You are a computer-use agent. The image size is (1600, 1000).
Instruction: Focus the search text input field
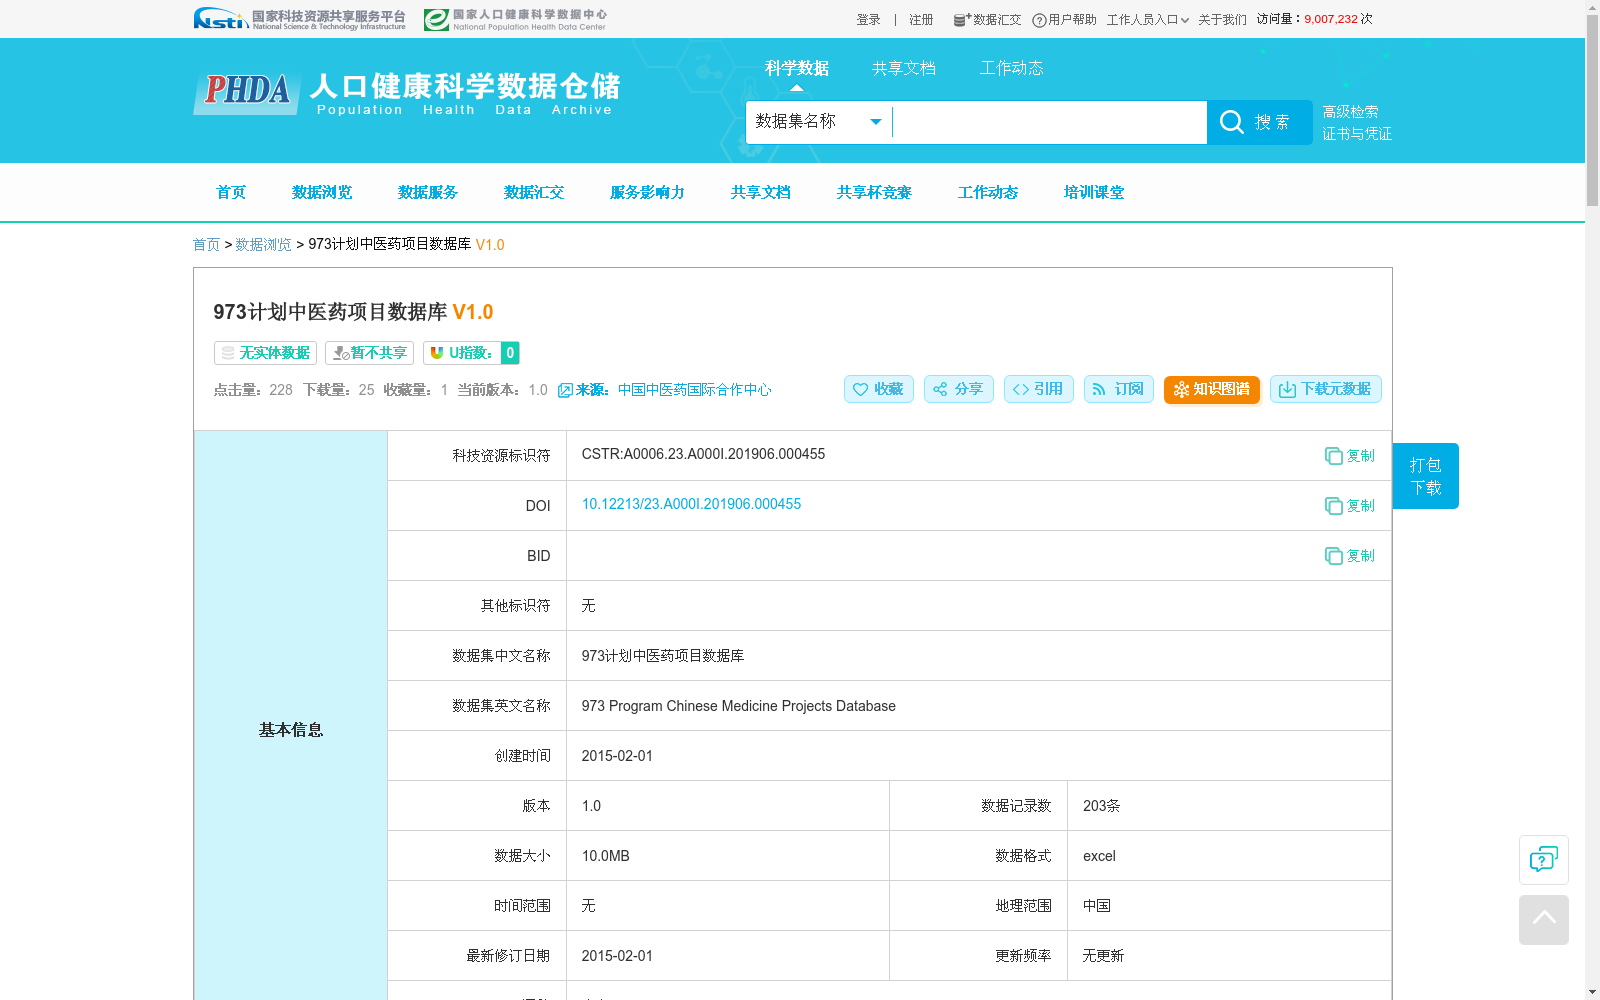[1050, 122]
